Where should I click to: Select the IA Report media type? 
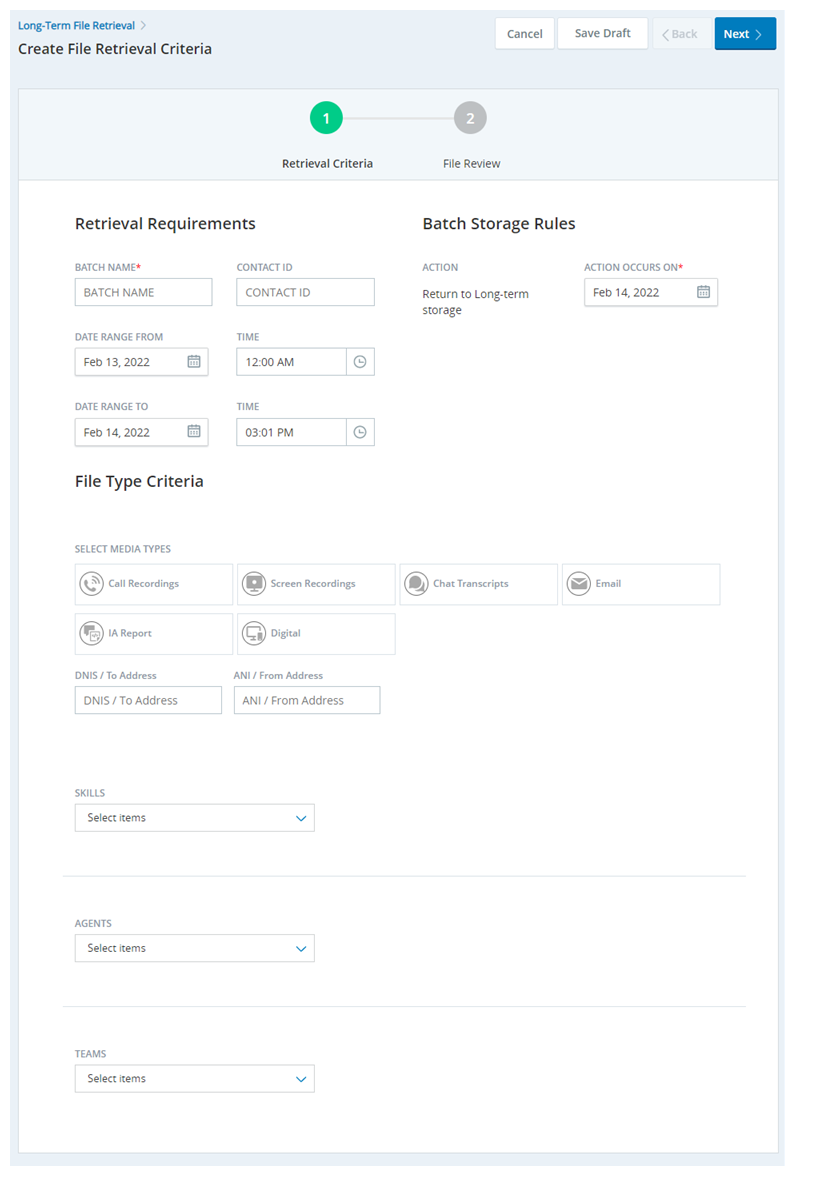[x=153, y=634]
